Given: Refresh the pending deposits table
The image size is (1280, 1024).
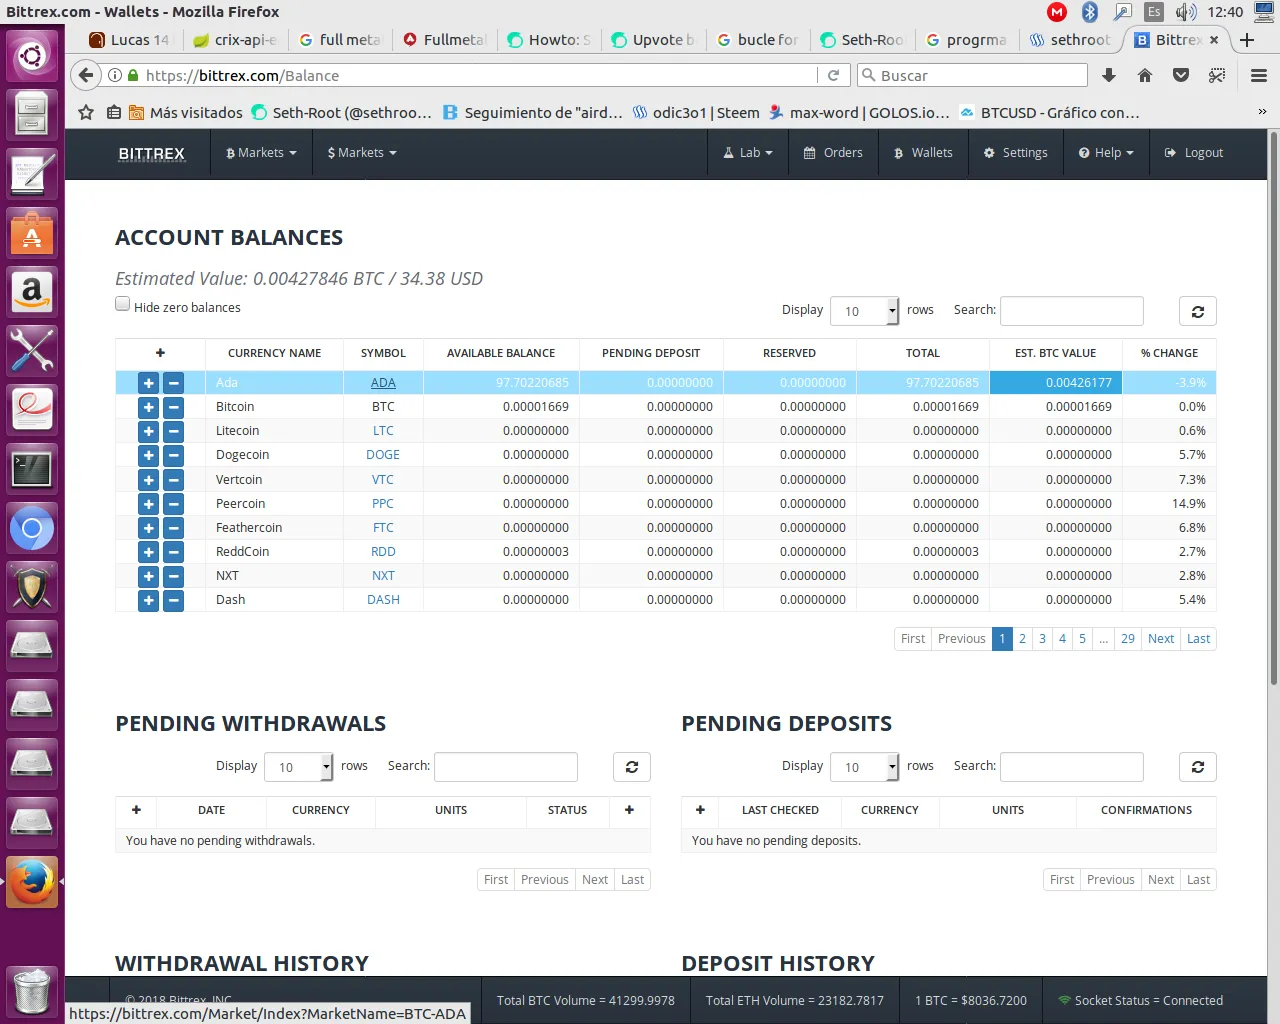Looking at the screenshot, I should 1197,767.
